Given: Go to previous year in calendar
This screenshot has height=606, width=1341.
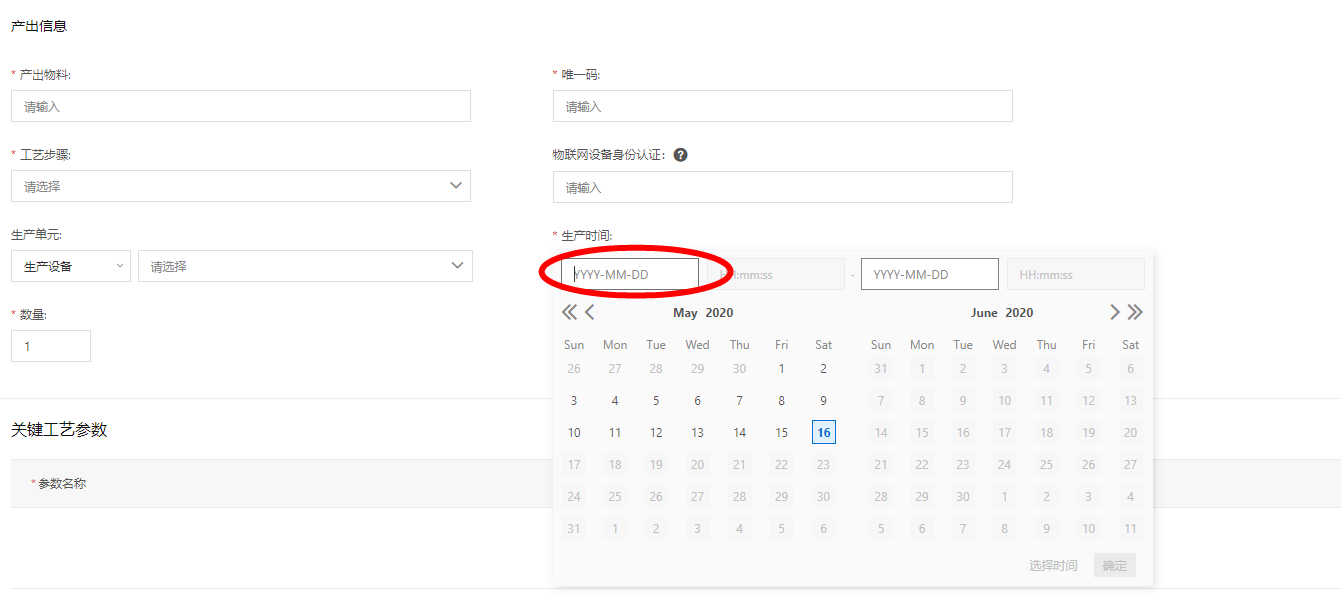Looking at the screenshot, I should point(569,312).
